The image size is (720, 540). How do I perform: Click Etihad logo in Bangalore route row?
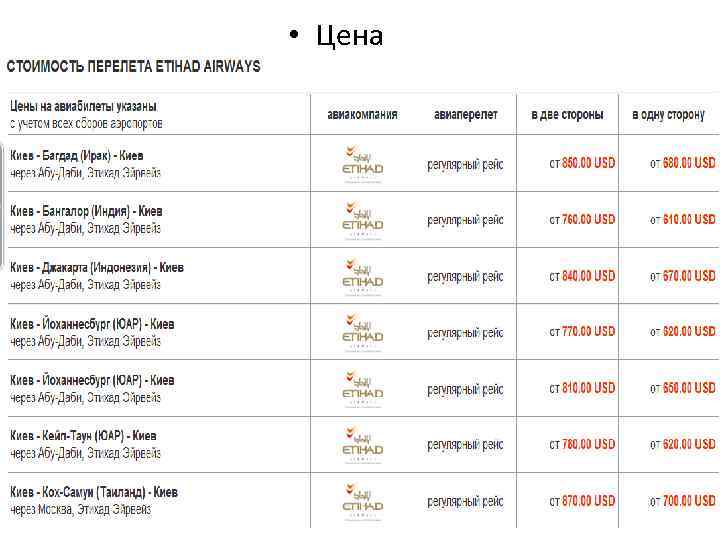coord(362,219)
